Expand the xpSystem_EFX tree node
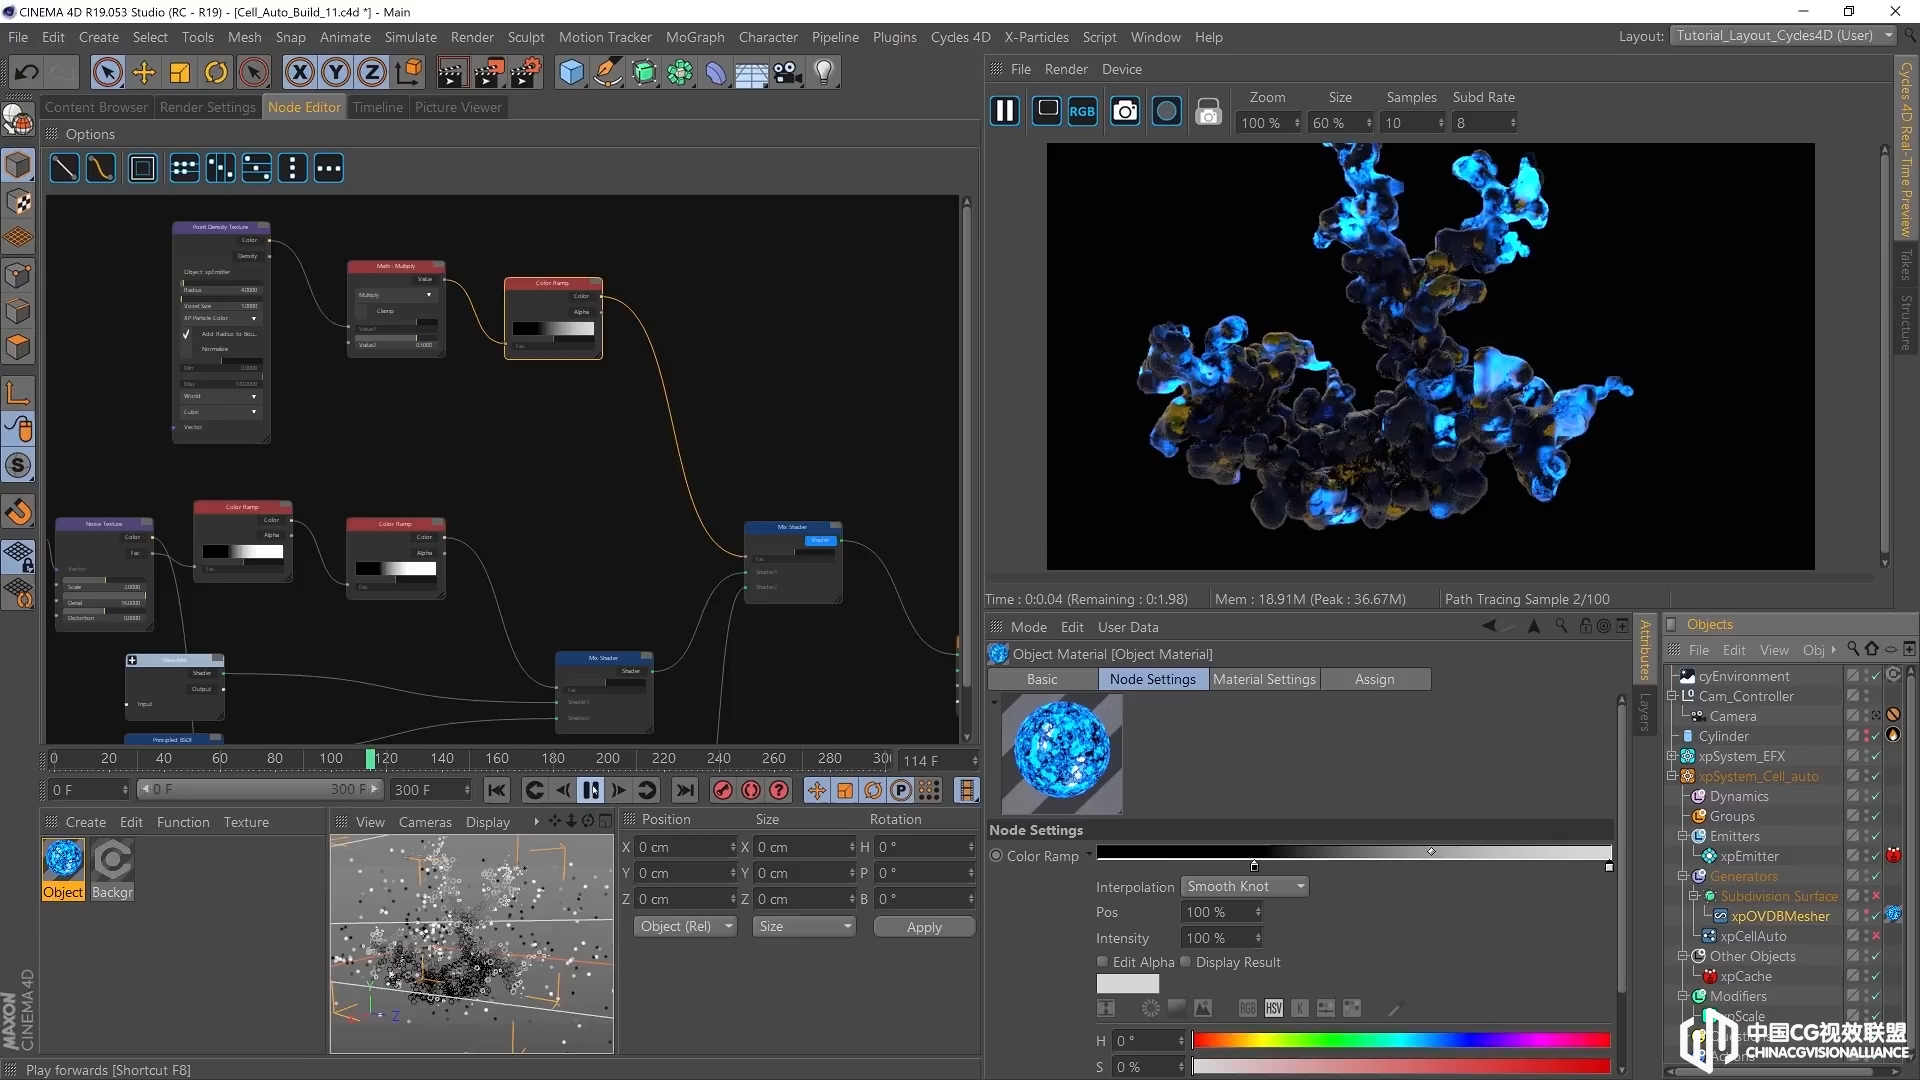Screen dimensions: 1920x1080 pyautogui.click(x=1671, y=756)
